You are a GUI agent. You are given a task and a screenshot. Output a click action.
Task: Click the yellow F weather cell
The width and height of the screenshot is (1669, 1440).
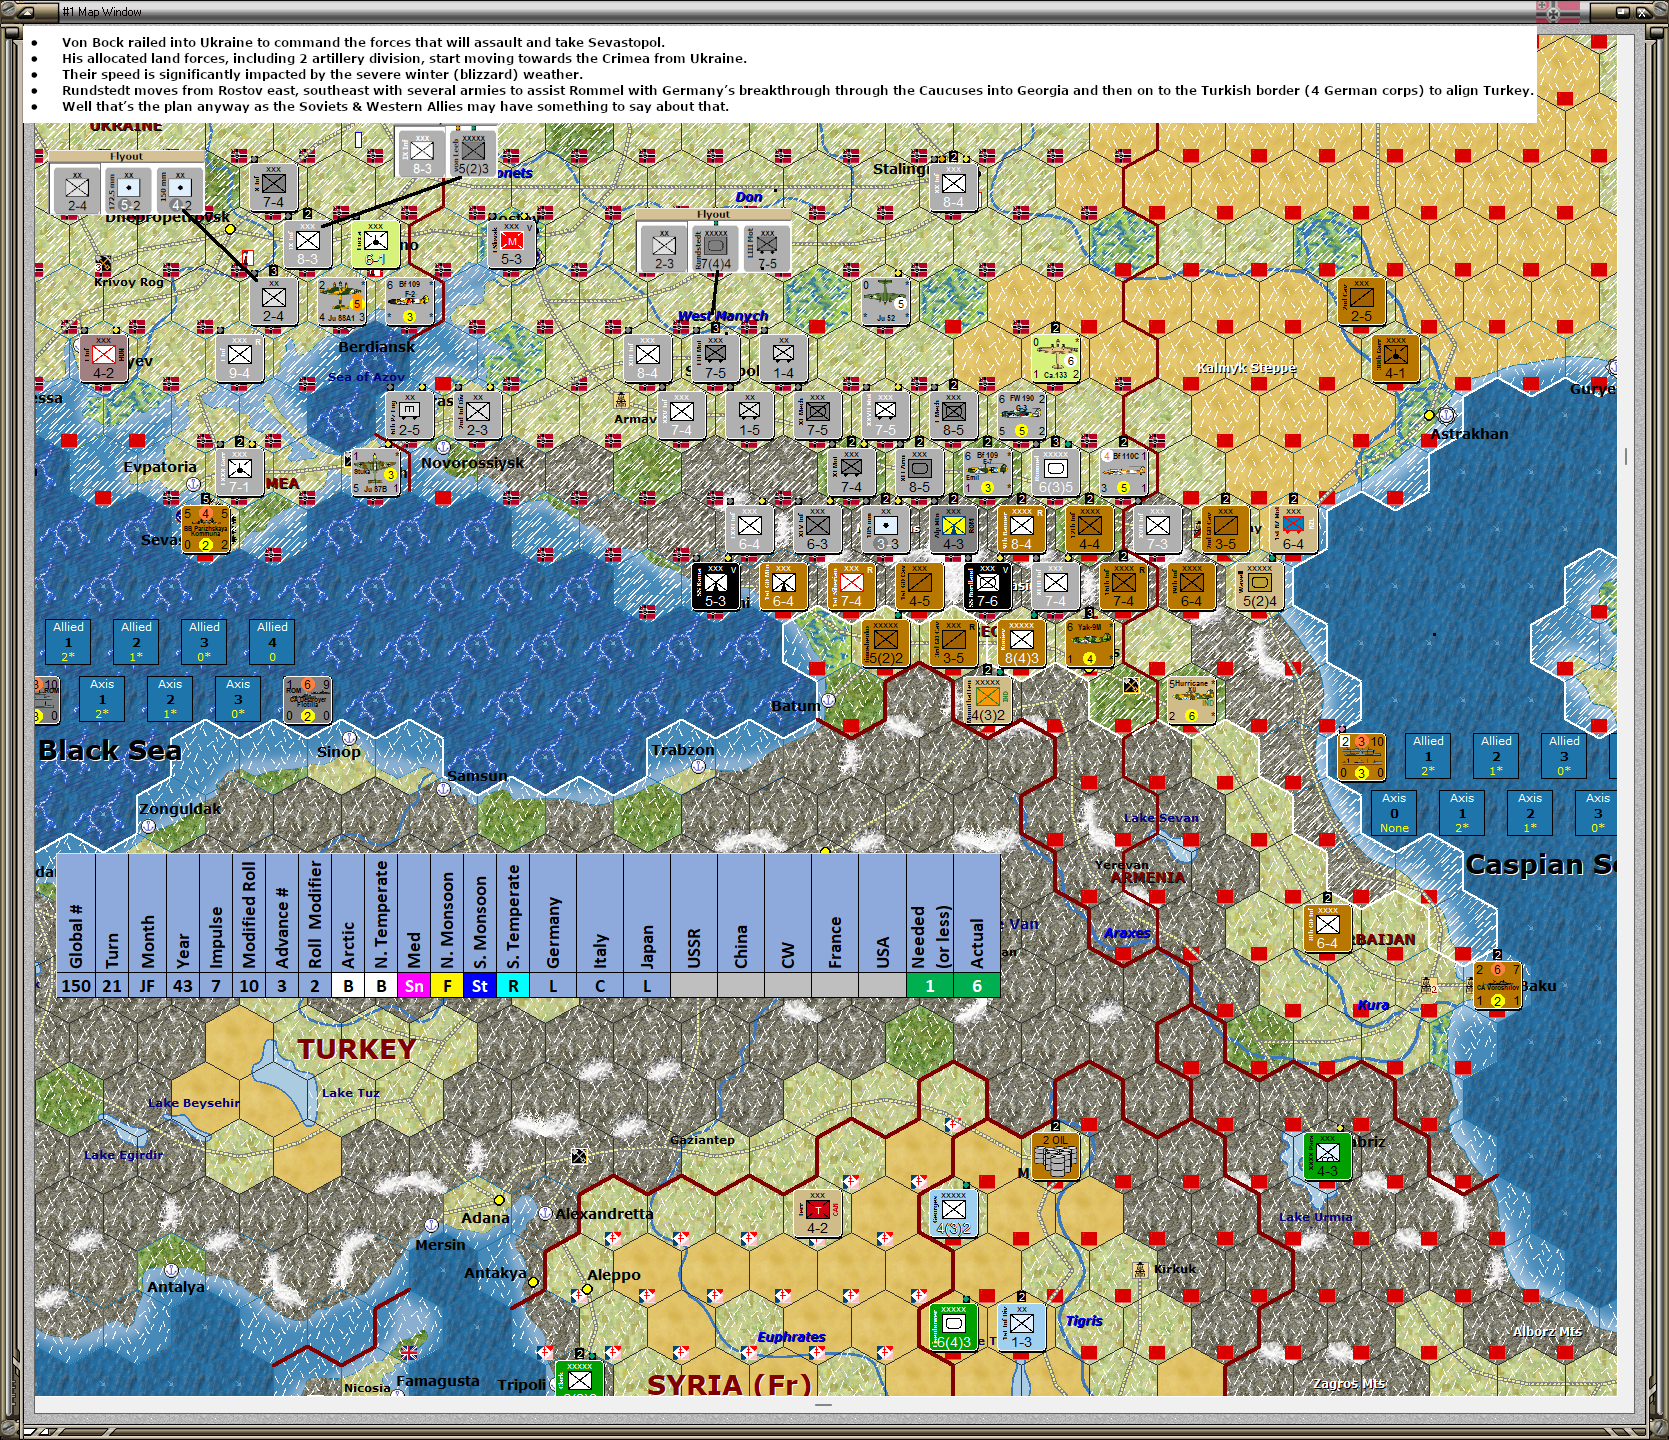447,986
